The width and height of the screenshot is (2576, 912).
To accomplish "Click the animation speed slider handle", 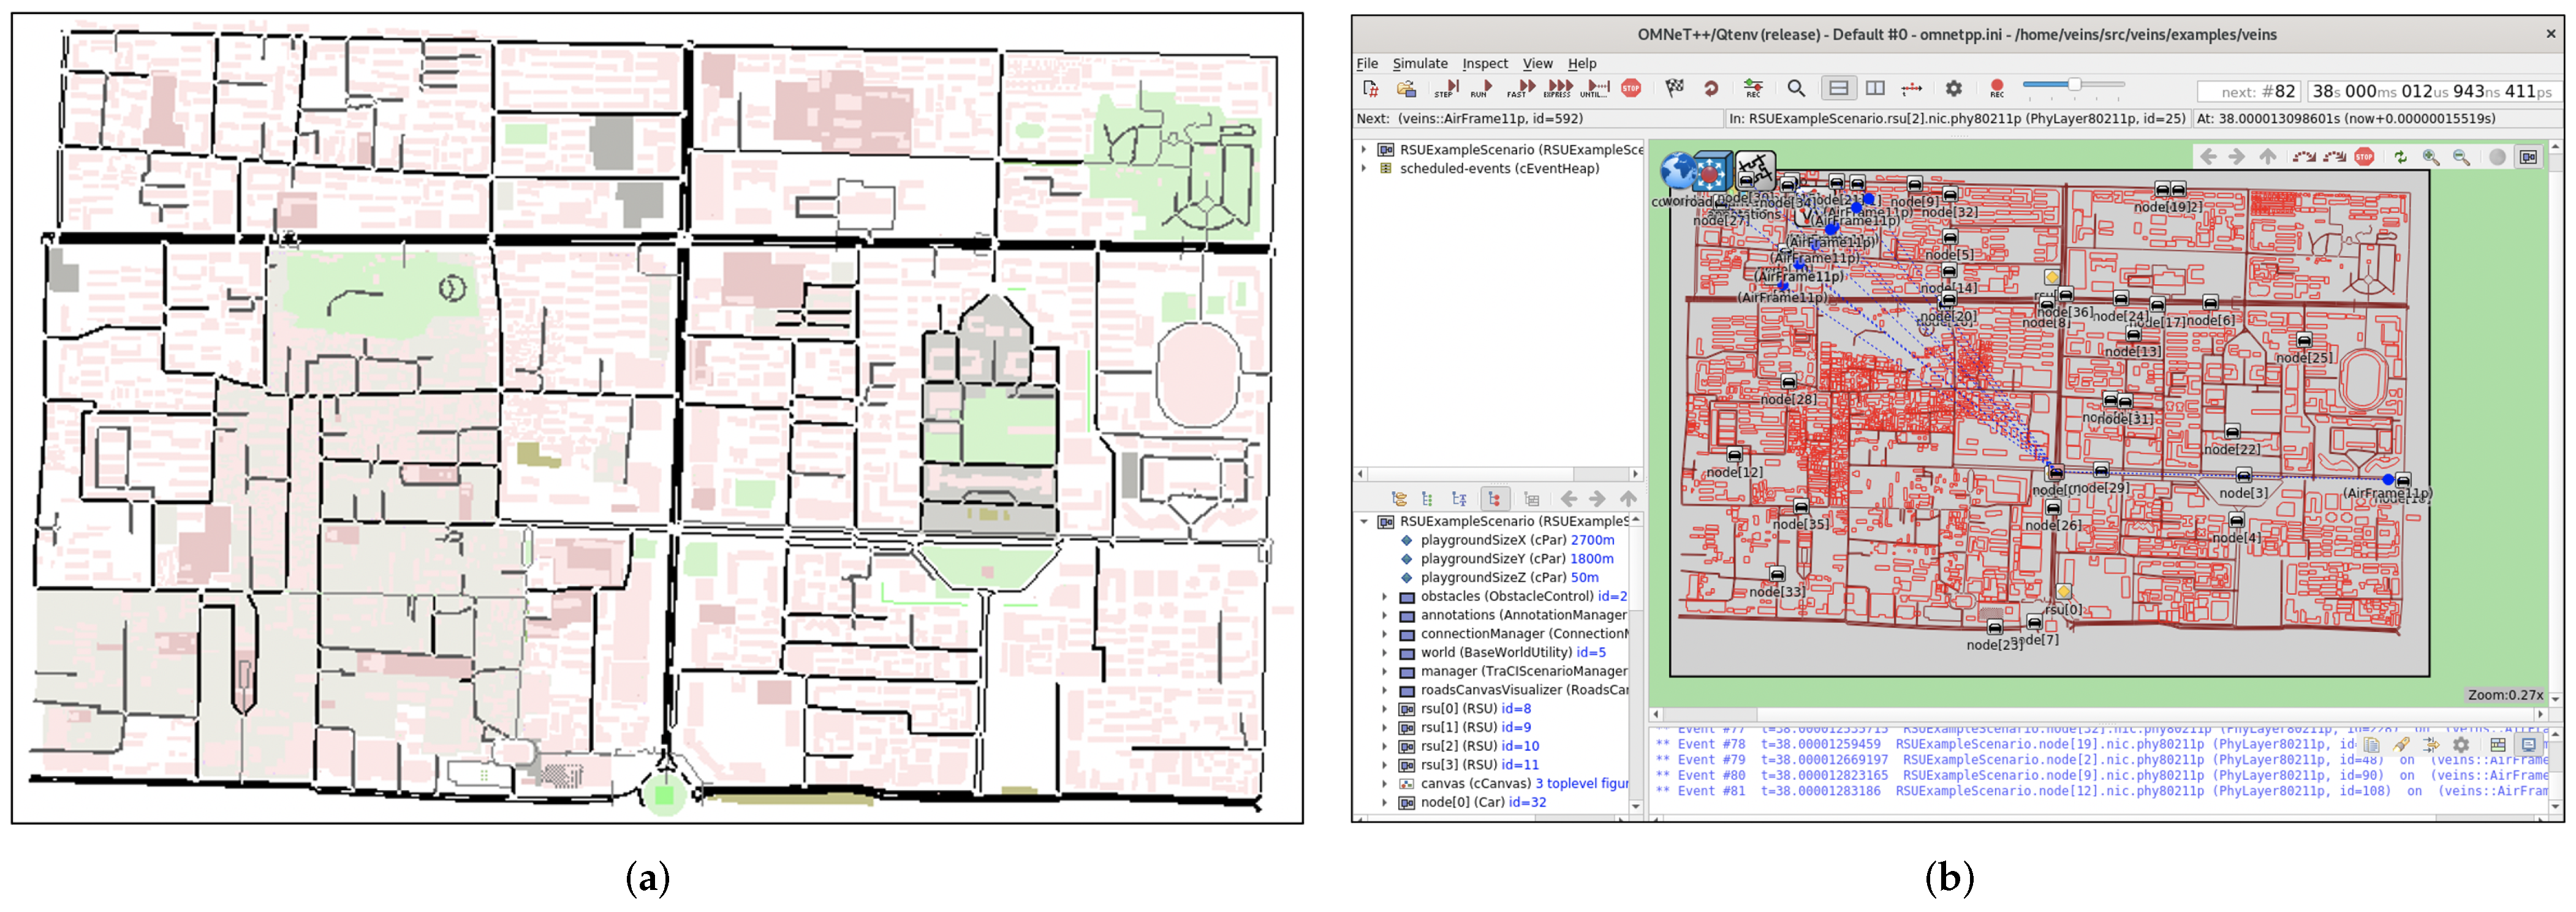I will [2075, 85].
